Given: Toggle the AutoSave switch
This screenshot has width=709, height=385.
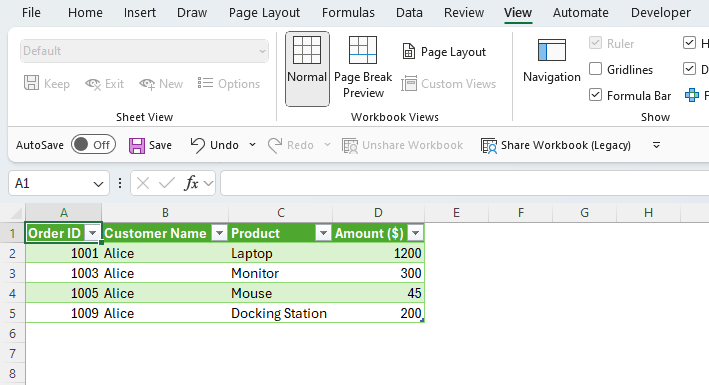Looking at the screenshot, I should (94, 145).
